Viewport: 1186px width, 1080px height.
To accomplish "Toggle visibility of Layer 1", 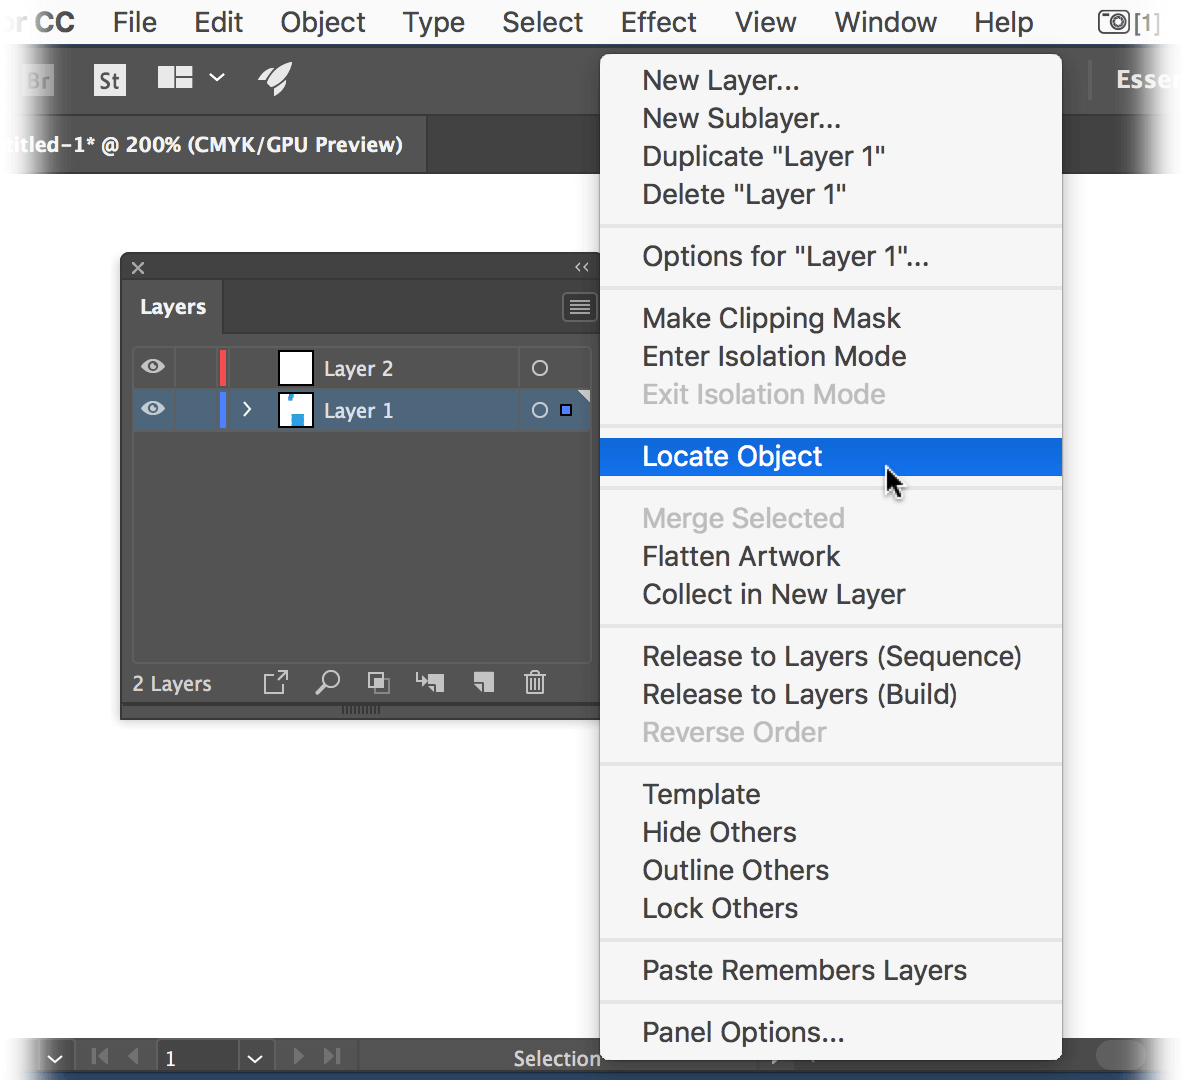I will pyautogui.click(x=153, y=408).
